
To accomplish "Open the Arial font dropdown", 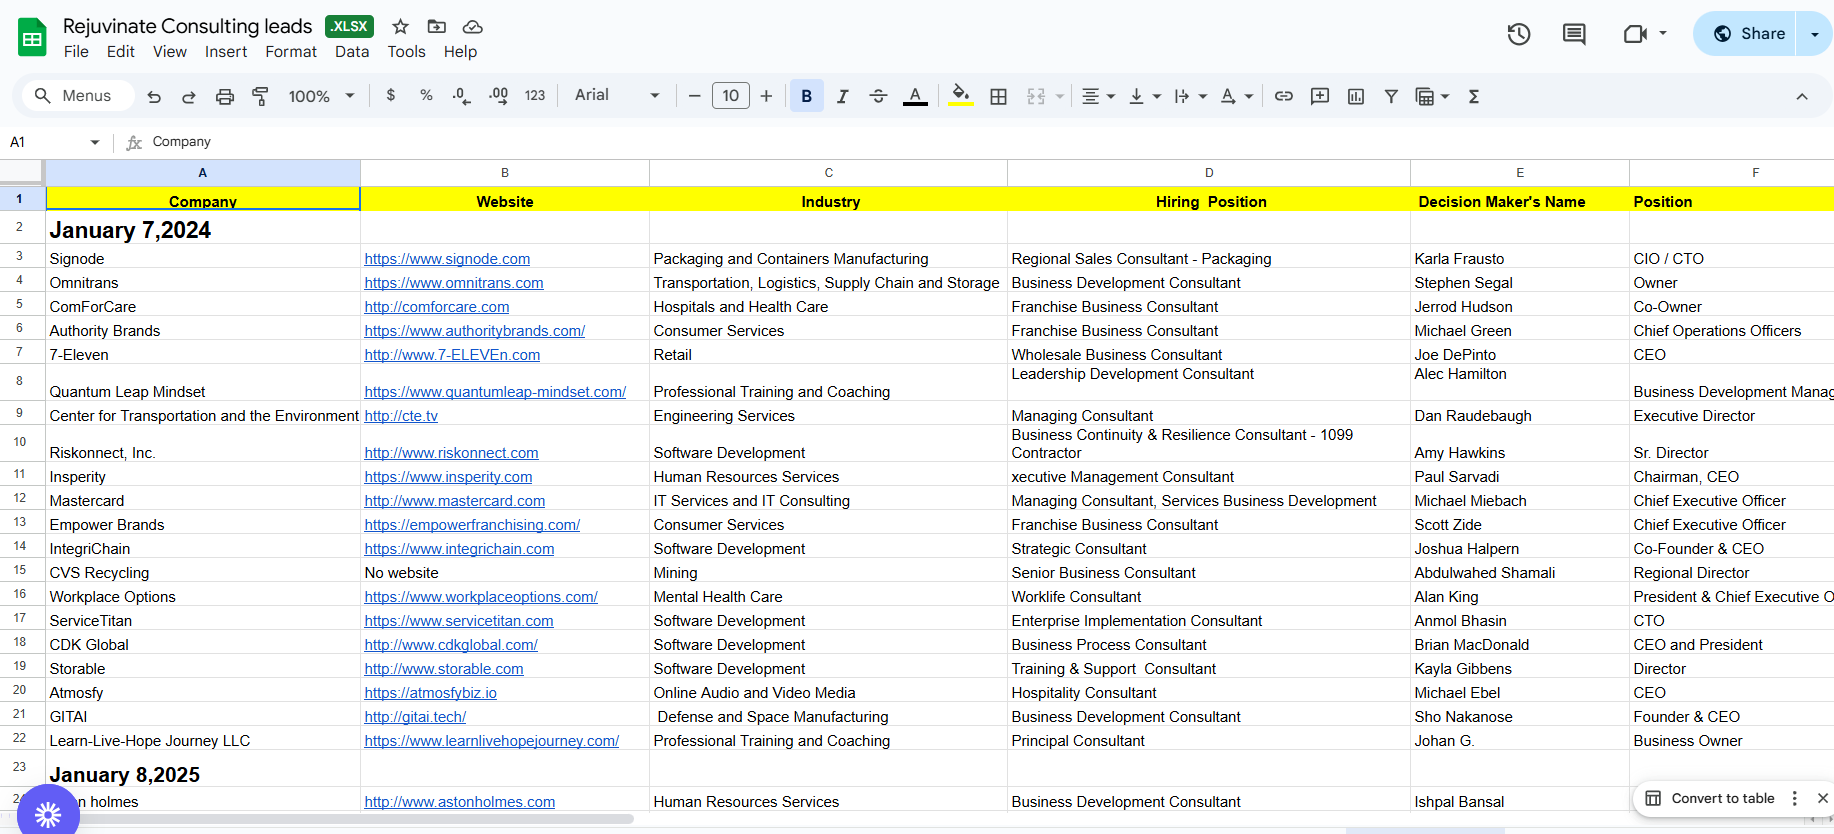I will point(616,96).
